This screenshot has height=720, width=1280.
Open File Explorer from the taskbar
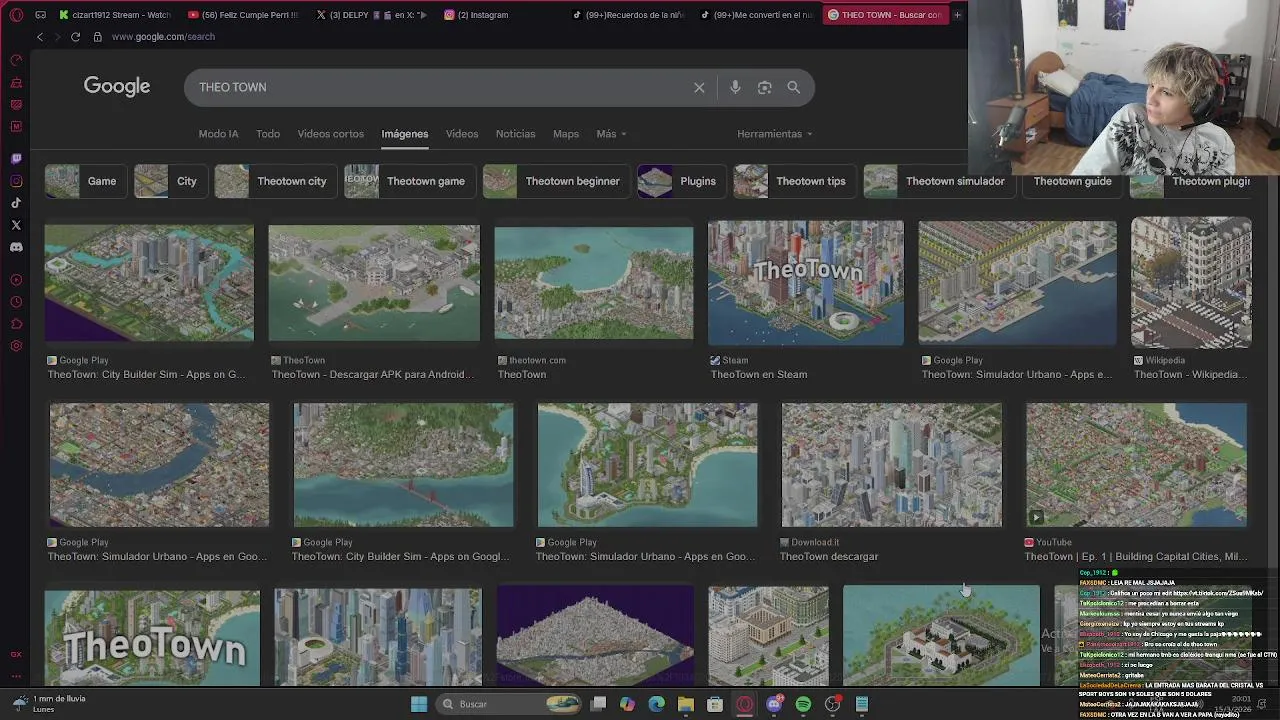point(686,704)
